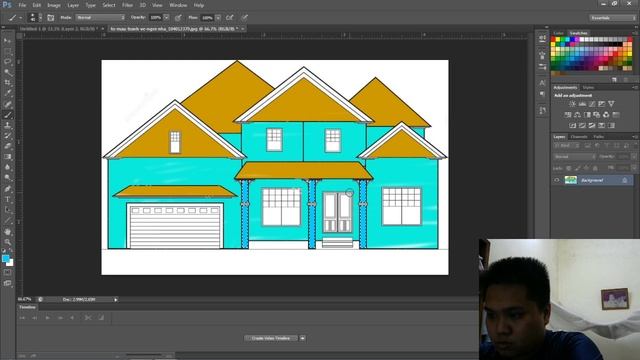Add a Photo Filter adjustment
This screenshot has height=360, width=640.
click(x=597, y=115)
